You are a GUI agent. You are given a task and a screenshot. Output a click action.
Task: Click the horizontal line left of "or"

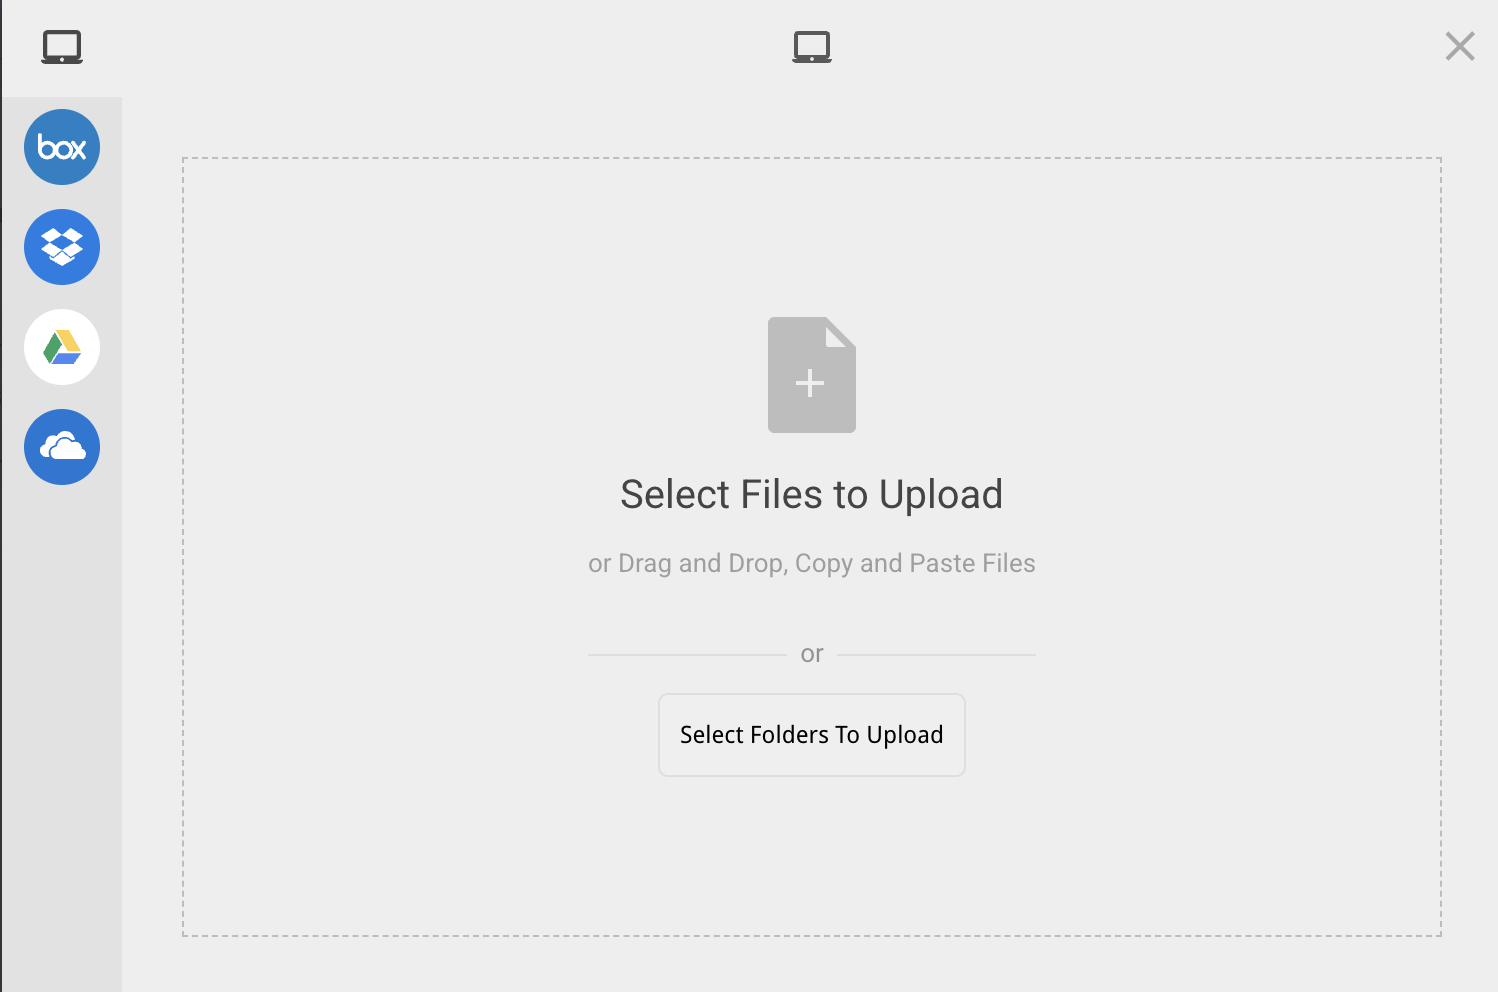point(687,655)
